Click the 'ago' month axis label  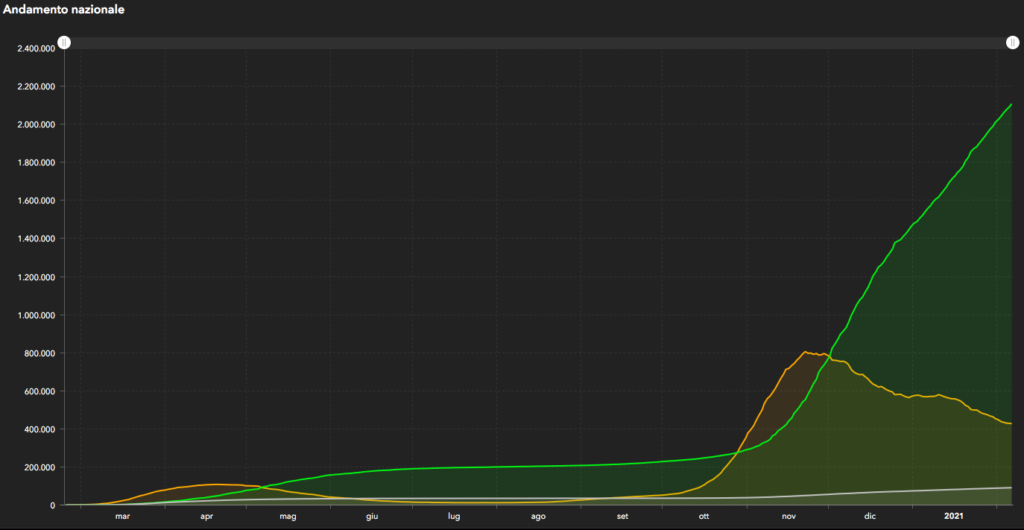click(x=538, y=516)
